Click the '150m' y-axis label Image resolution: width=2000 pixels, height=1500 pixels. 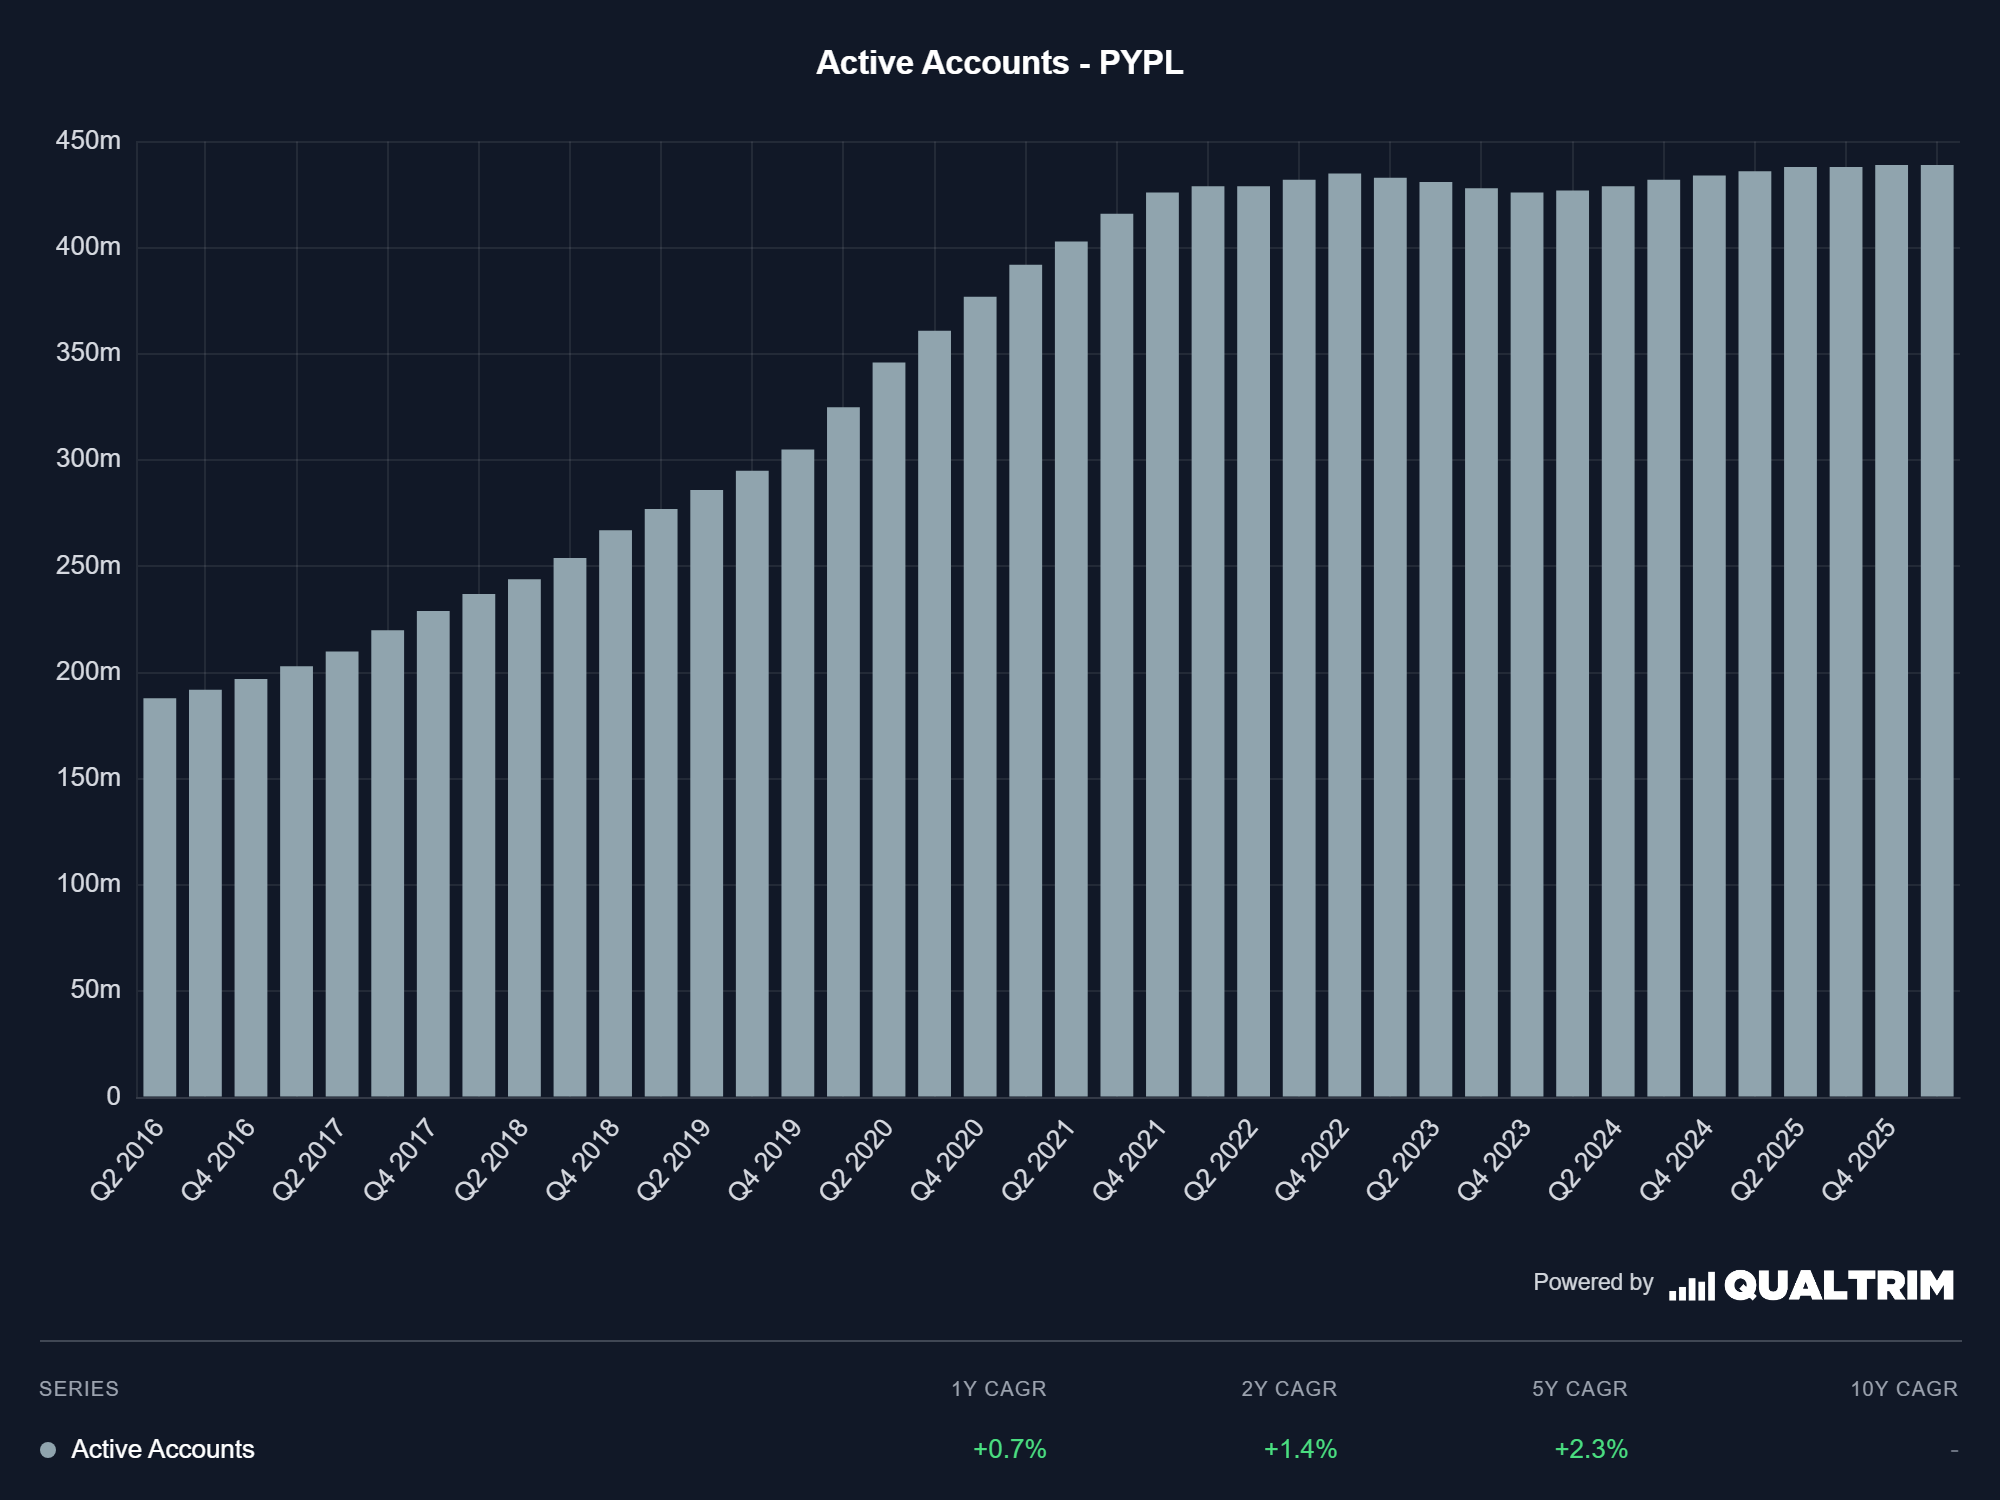88,778
